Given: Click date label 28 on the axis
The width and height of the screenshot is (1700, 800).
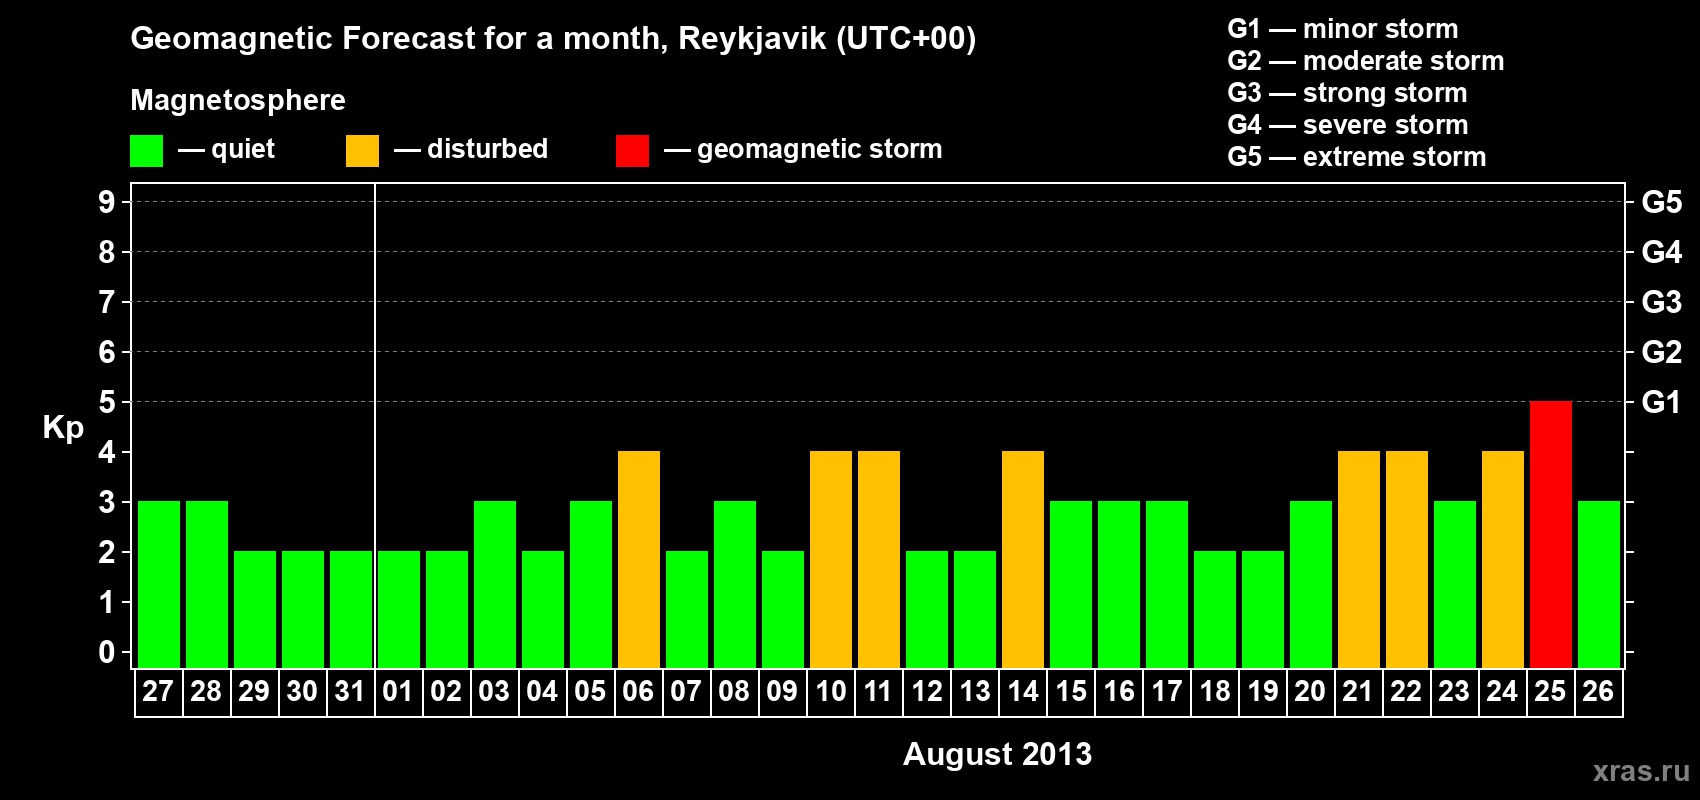Looking at the screenshot, I should click(x=206, y=691).
